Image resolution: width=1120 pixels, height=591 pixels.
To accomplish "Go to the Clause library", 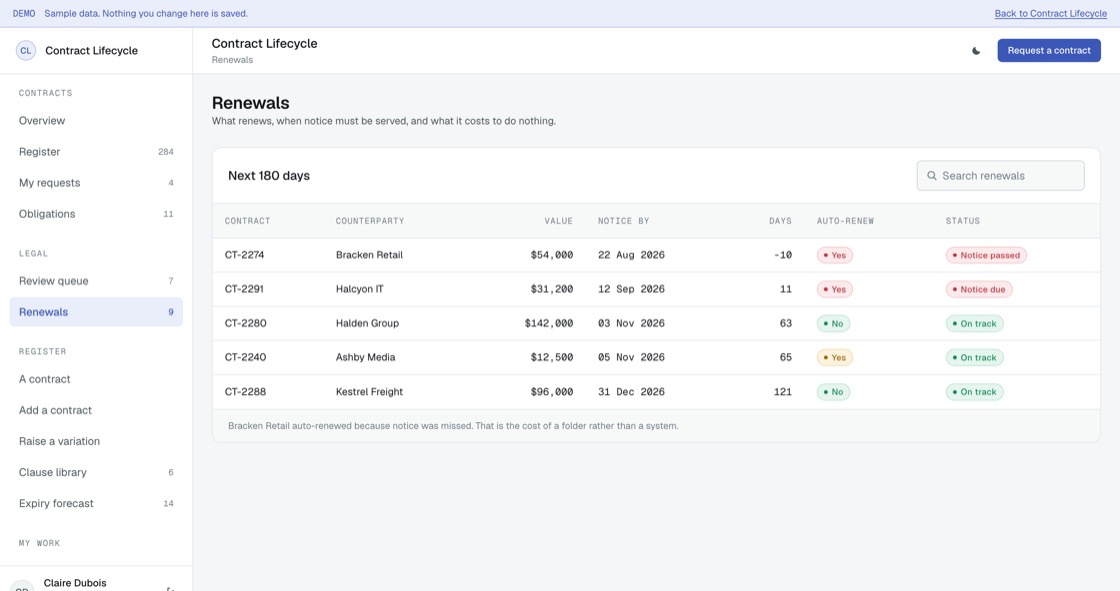I will (x=96, y=472).
